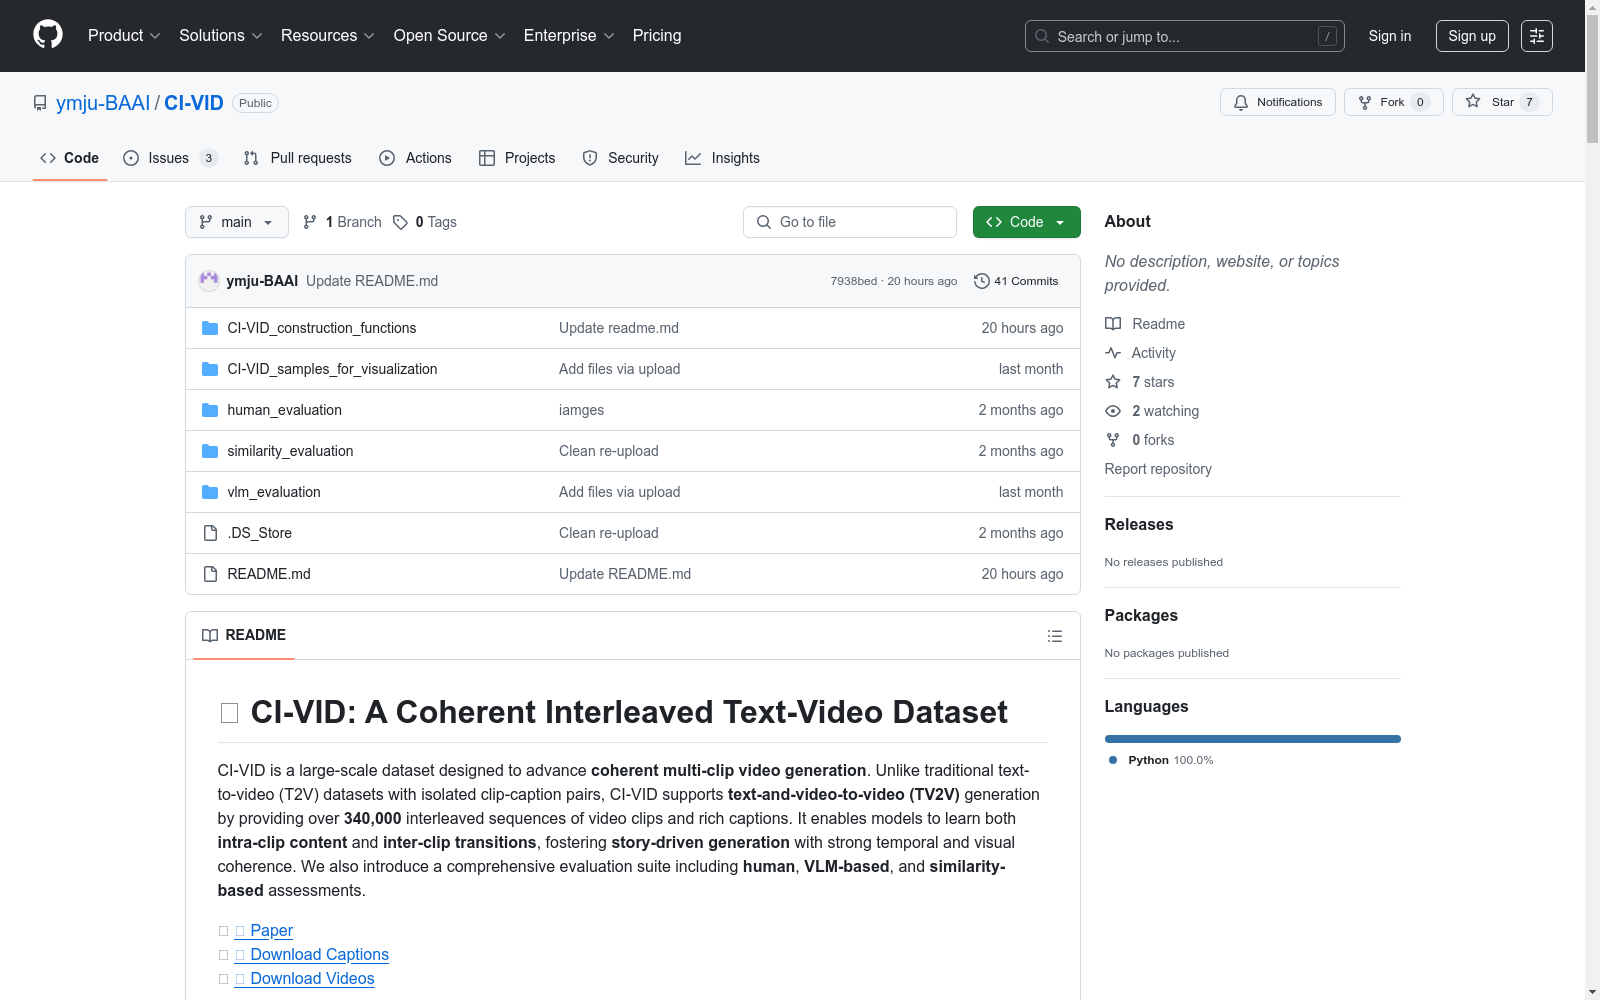
Task: Click the Go to file search field
Action: point(850,222)
